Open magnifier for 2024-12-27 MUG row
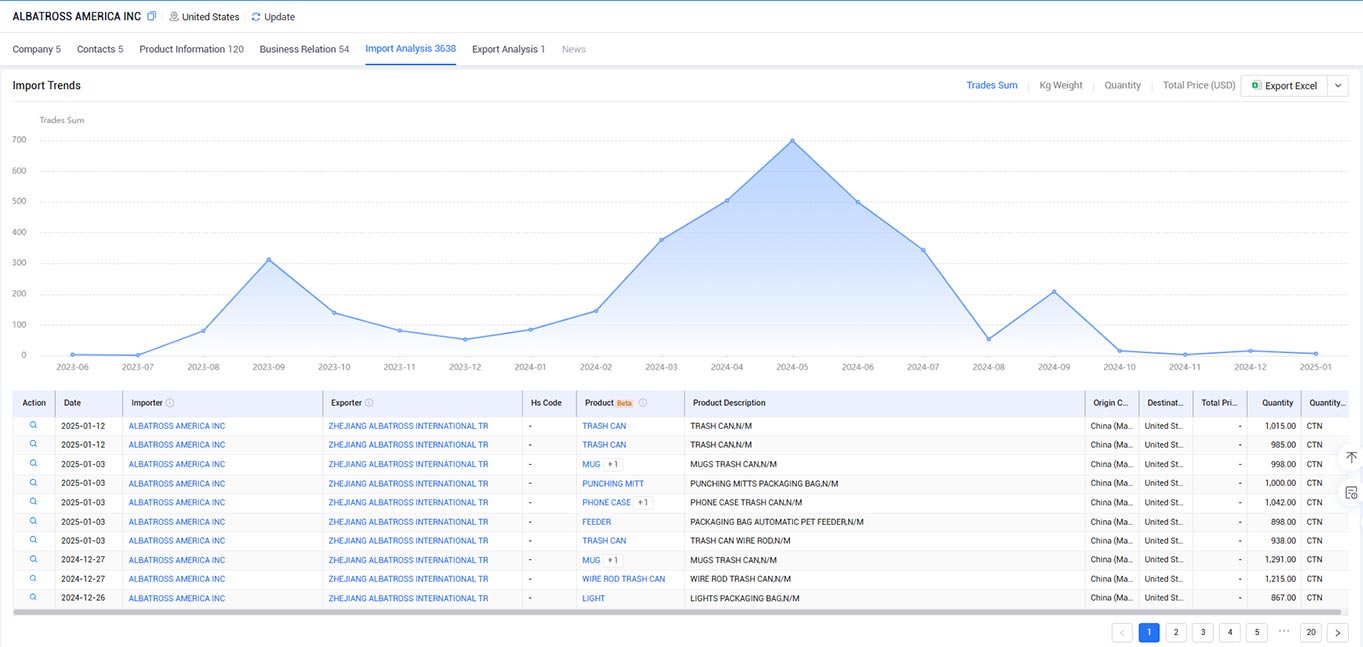The height and width of the screenshot is (647, 1363). (33, 559)
